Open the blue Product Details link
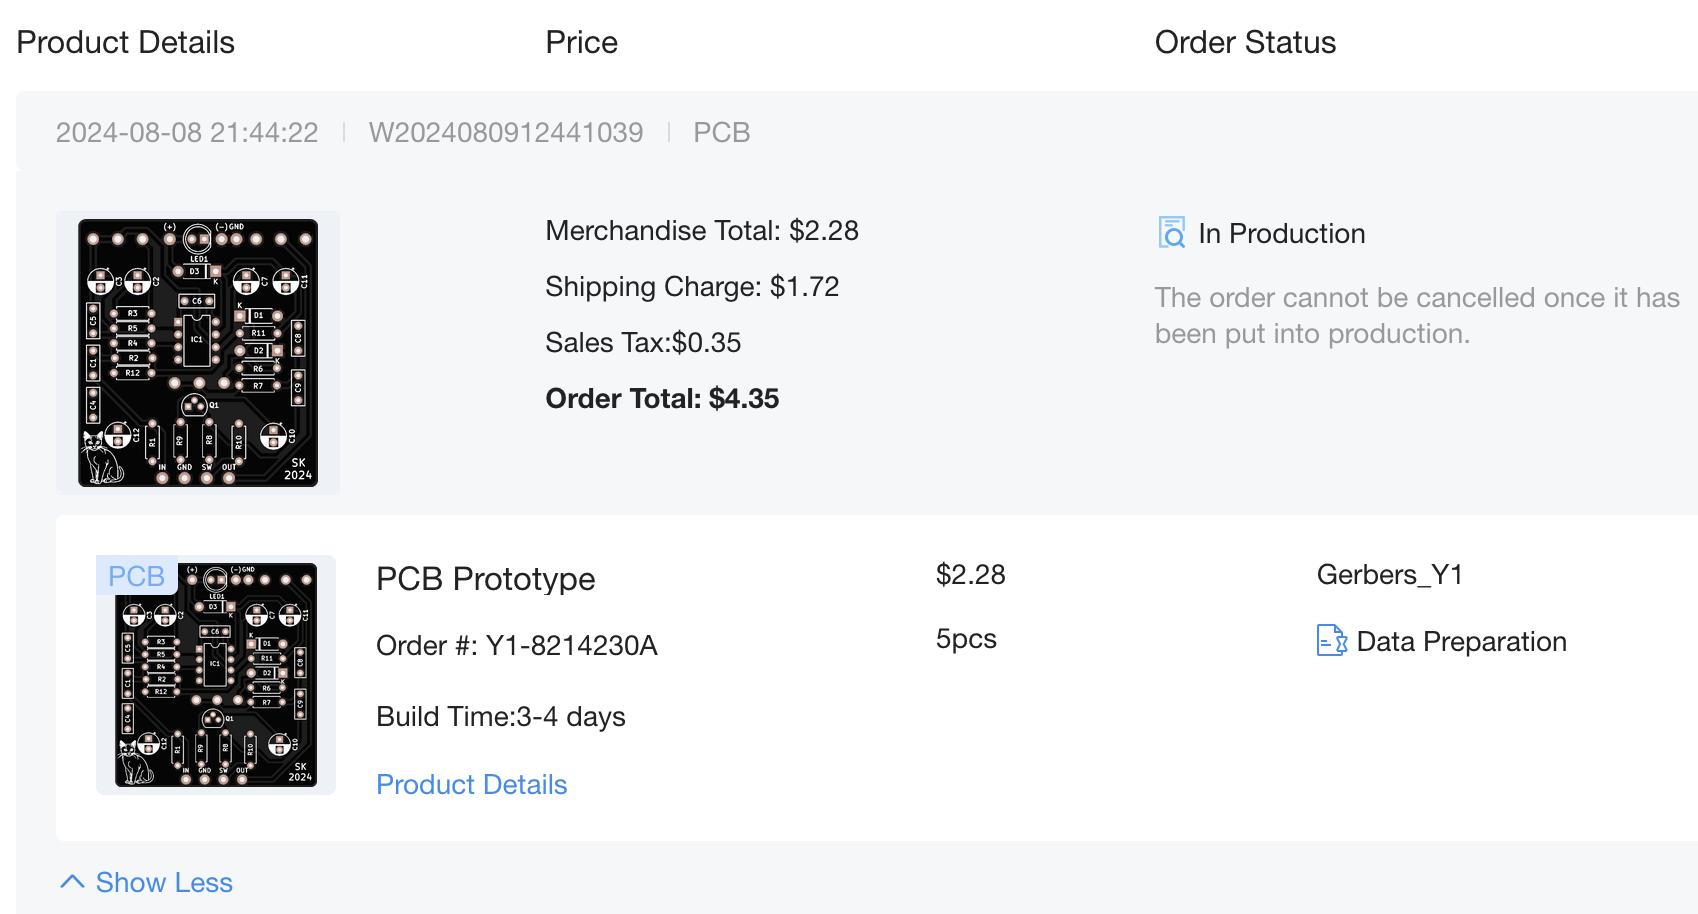1698x914 pixels. coord(471,784)
